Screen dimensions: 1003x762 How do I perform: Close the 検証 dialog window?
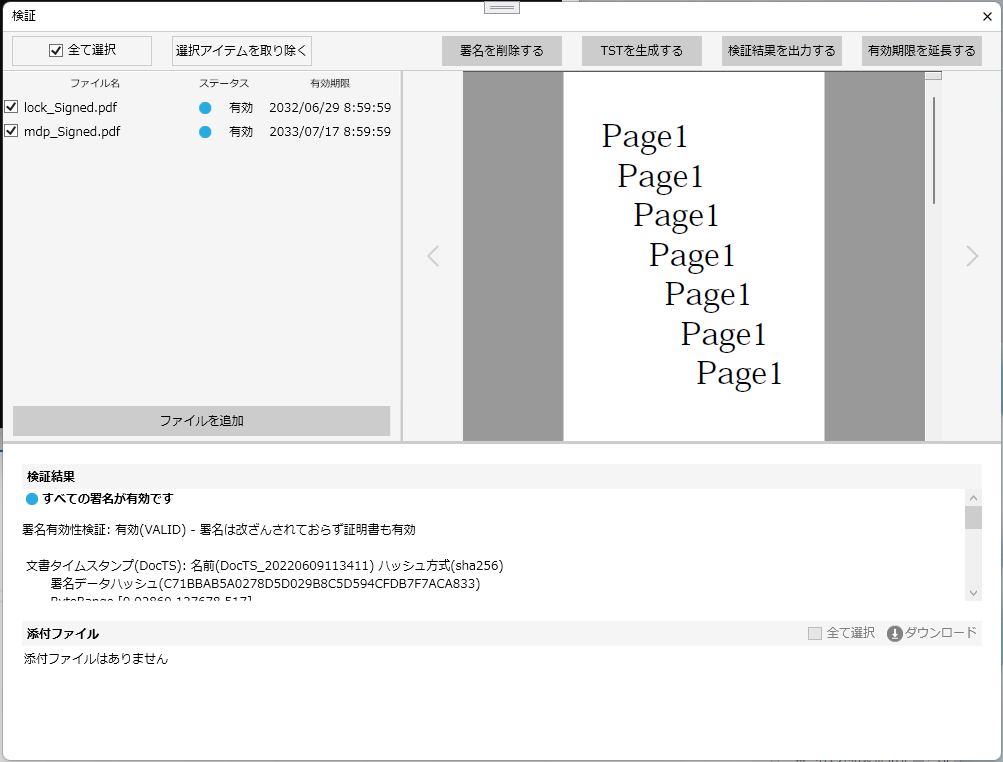point(987,16)
